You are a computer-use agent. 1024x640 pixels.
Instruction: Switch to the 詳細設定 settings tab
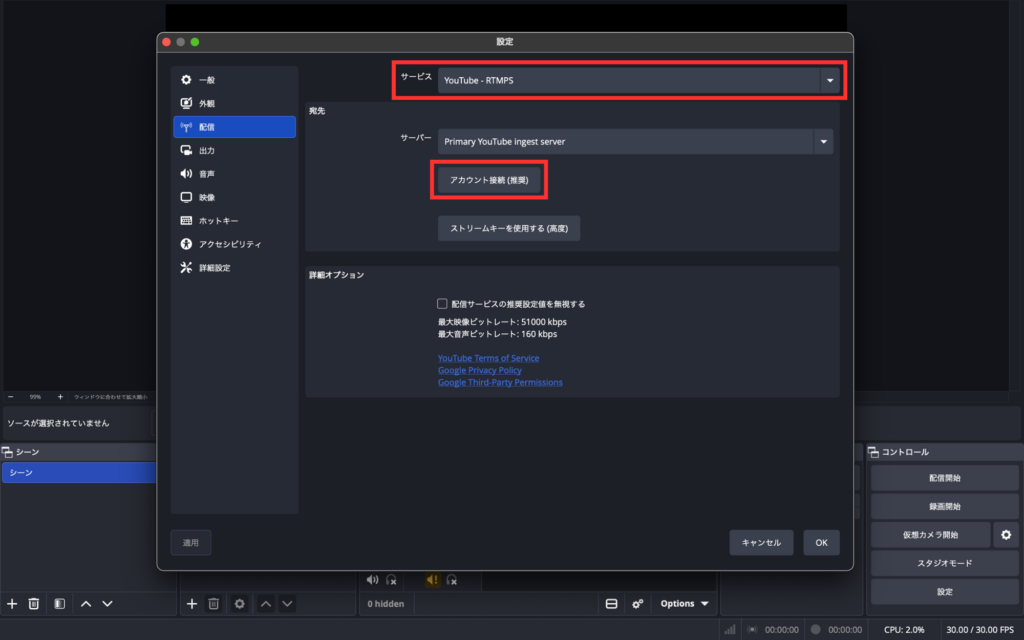(234, 268)
